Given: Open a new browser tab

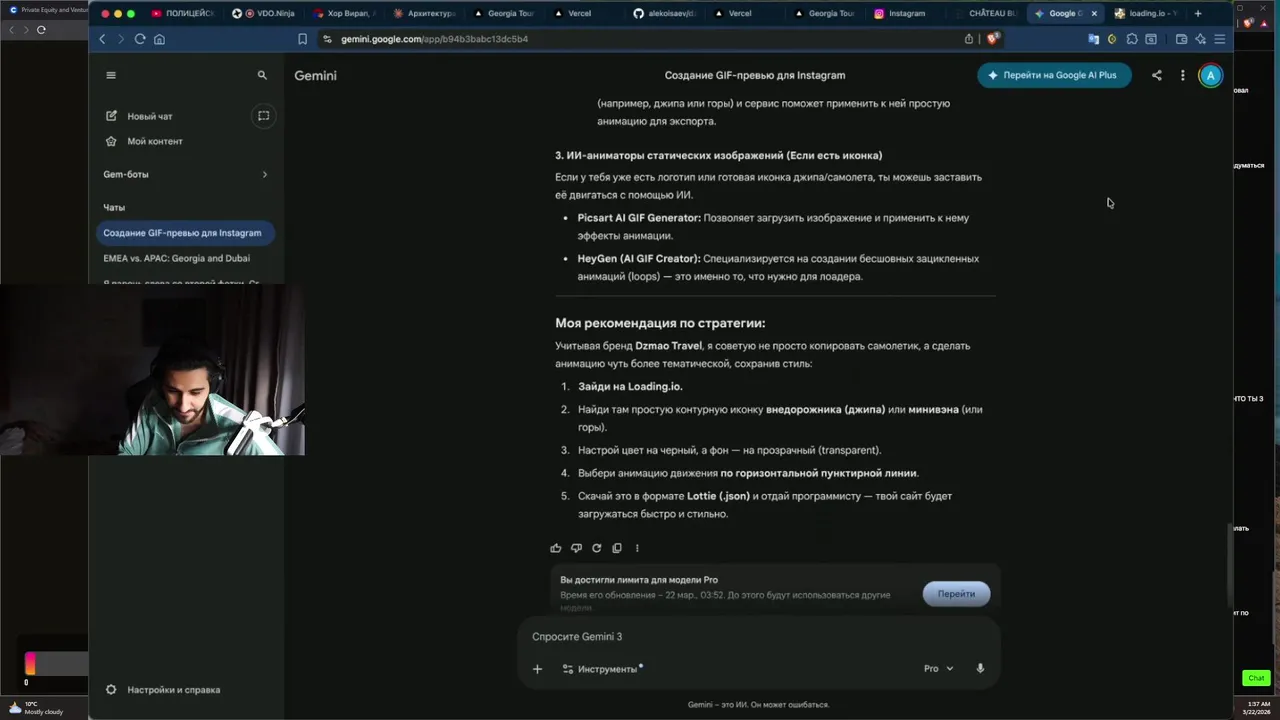Looking at the screenshot, I should [1198, 14].
